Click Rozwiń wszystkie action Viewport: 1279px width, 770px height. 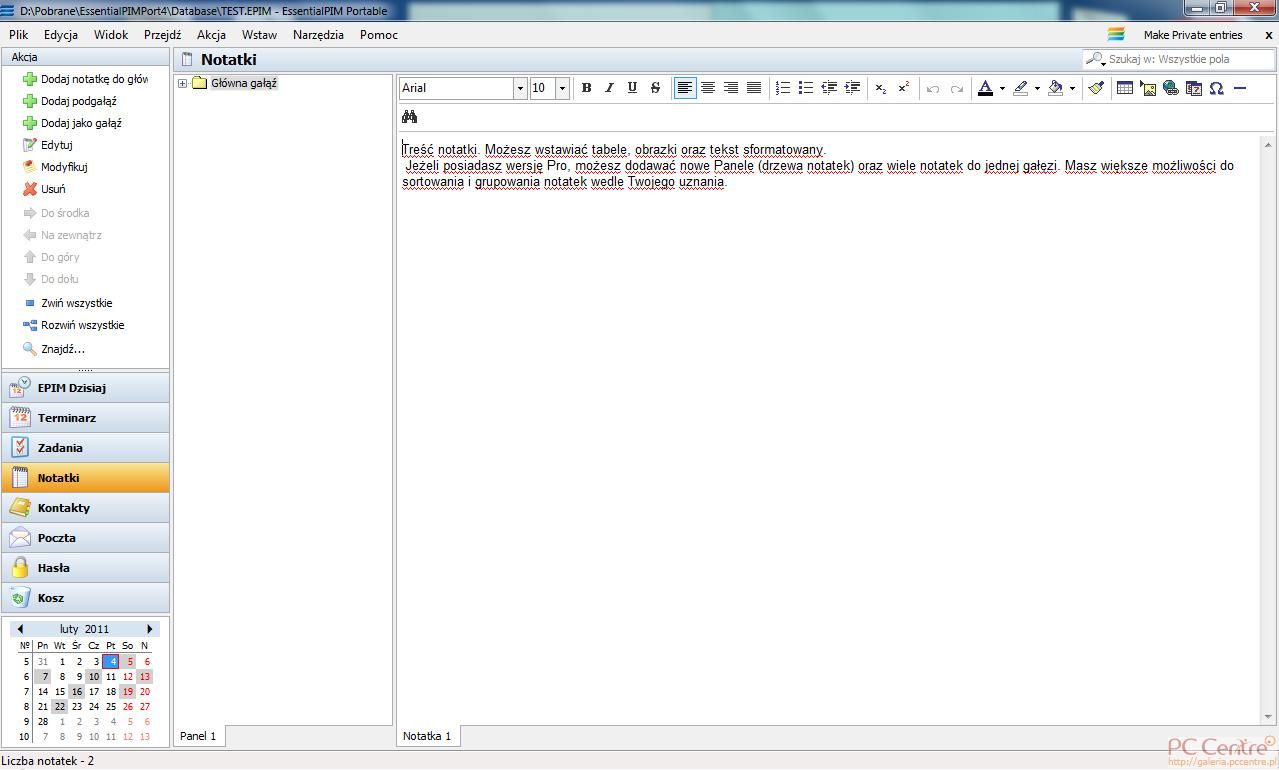point(82,325)
